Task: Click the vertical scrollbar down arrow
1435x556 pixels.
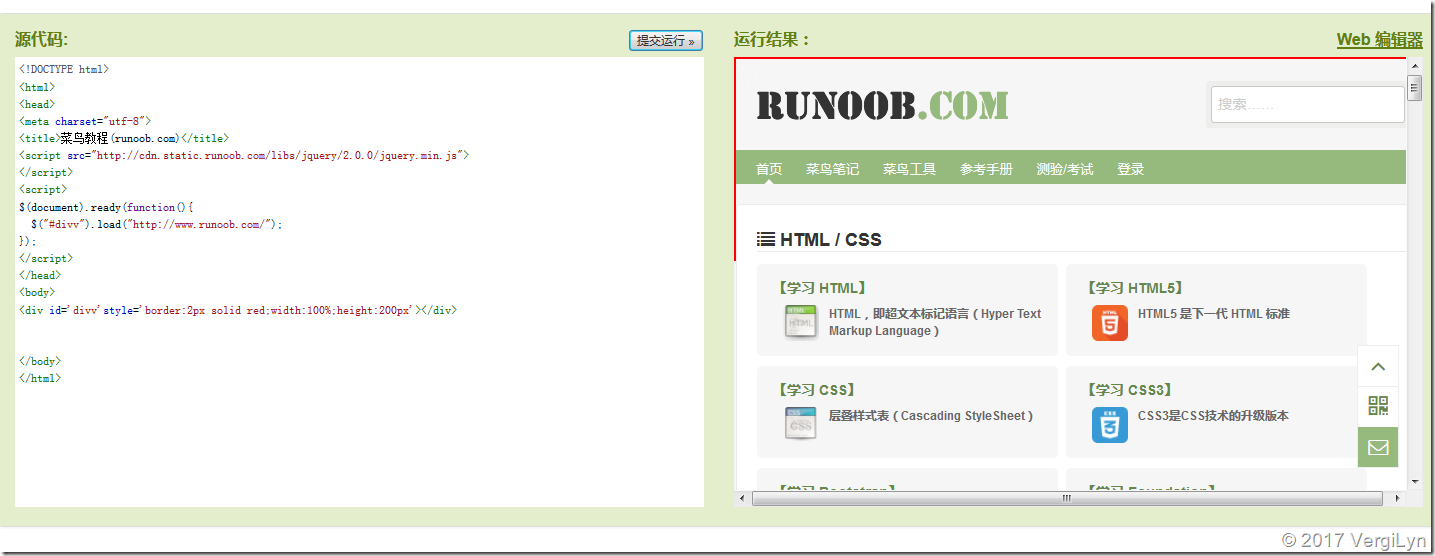Action: coord(1414,481)
